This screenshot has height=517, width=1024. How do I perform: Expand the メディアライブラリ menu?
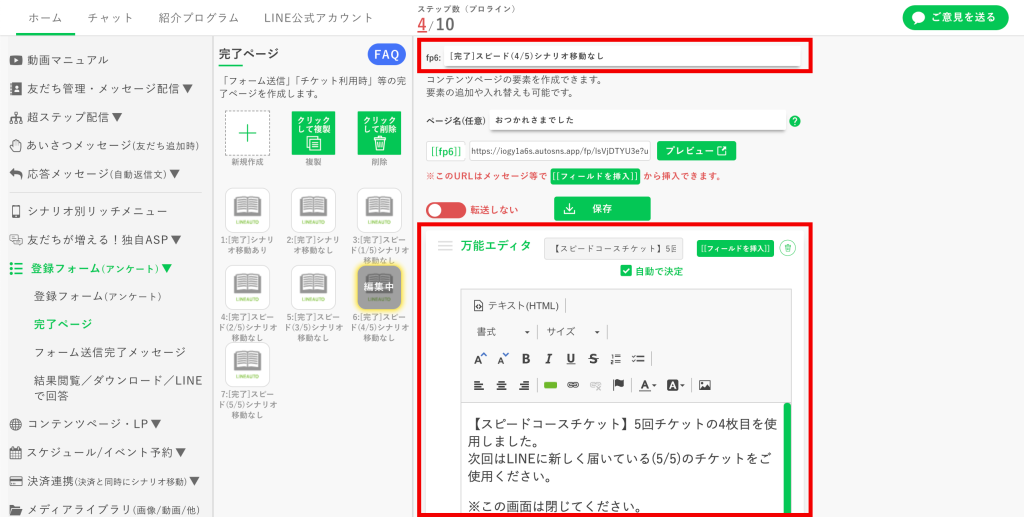coord(104,510)
